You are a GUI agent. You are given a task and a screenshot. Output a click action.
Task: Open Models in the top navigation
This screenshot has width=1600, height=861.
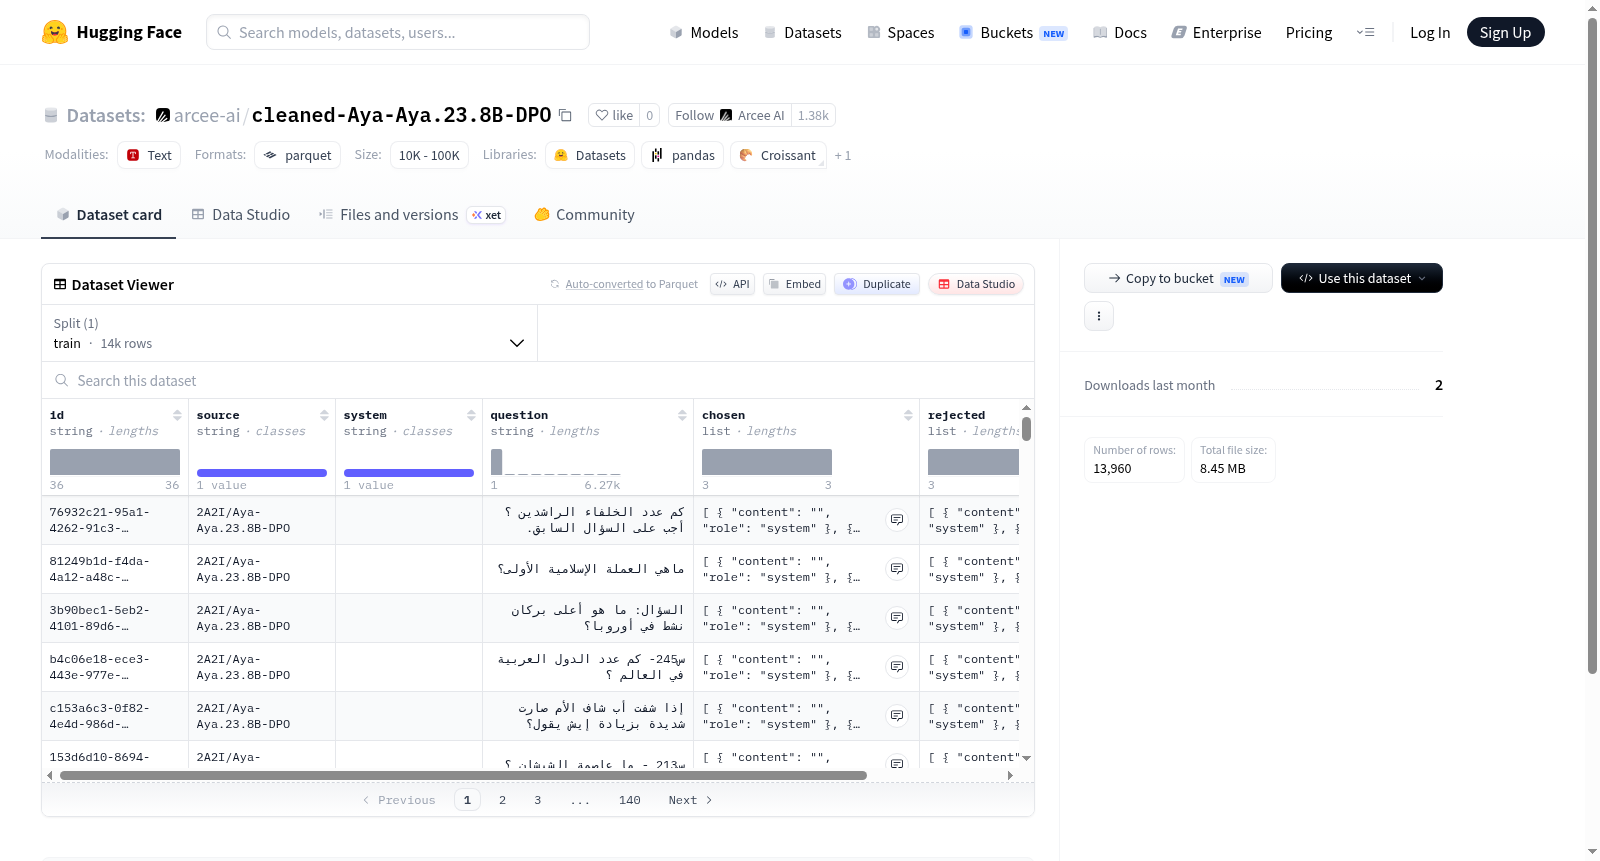[x=704, y=32]
